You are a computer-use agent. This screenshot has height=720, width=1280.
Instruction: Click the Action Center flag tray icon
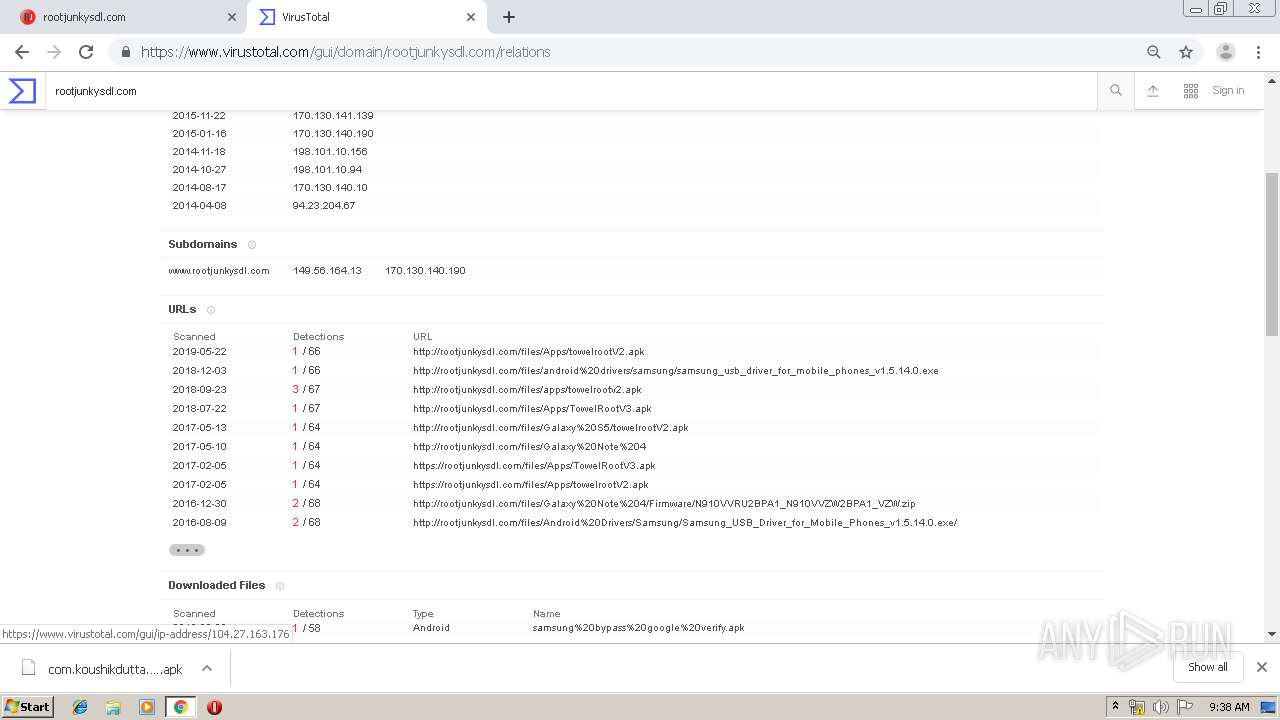tap(1185, 707)
